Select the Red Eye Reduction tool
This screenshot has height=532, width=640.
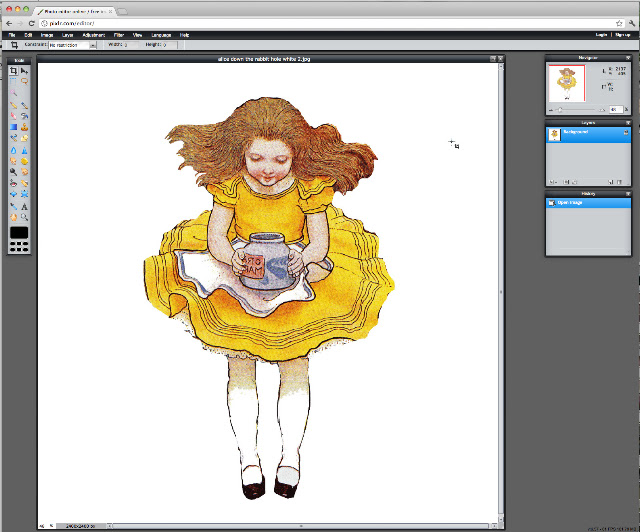[x=13, y=183]
